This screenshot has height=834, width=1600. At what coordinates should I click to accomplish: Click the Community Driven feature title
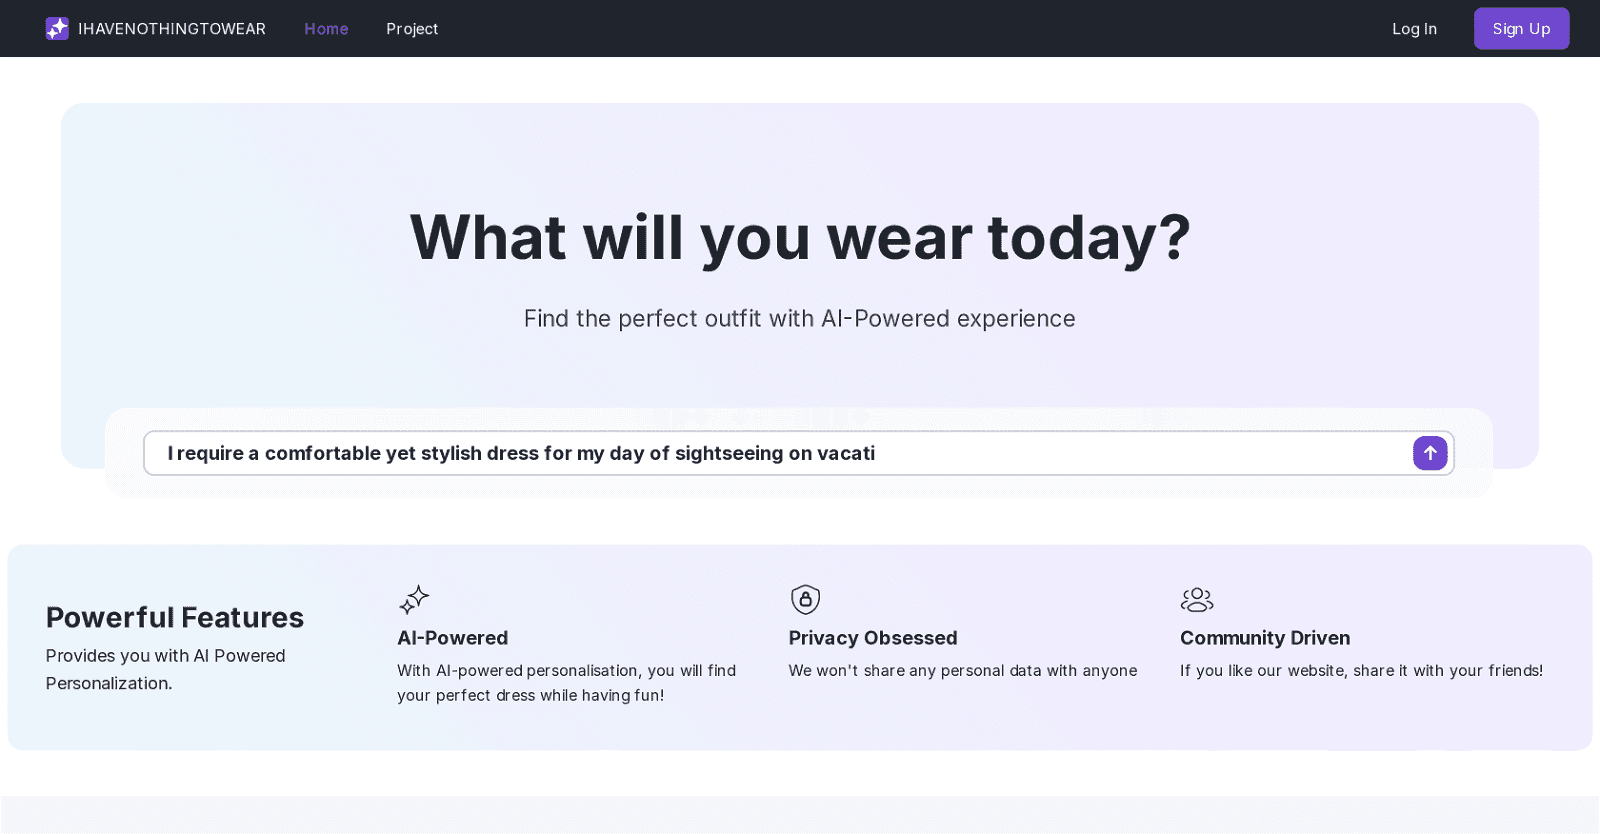point(1264,638)
